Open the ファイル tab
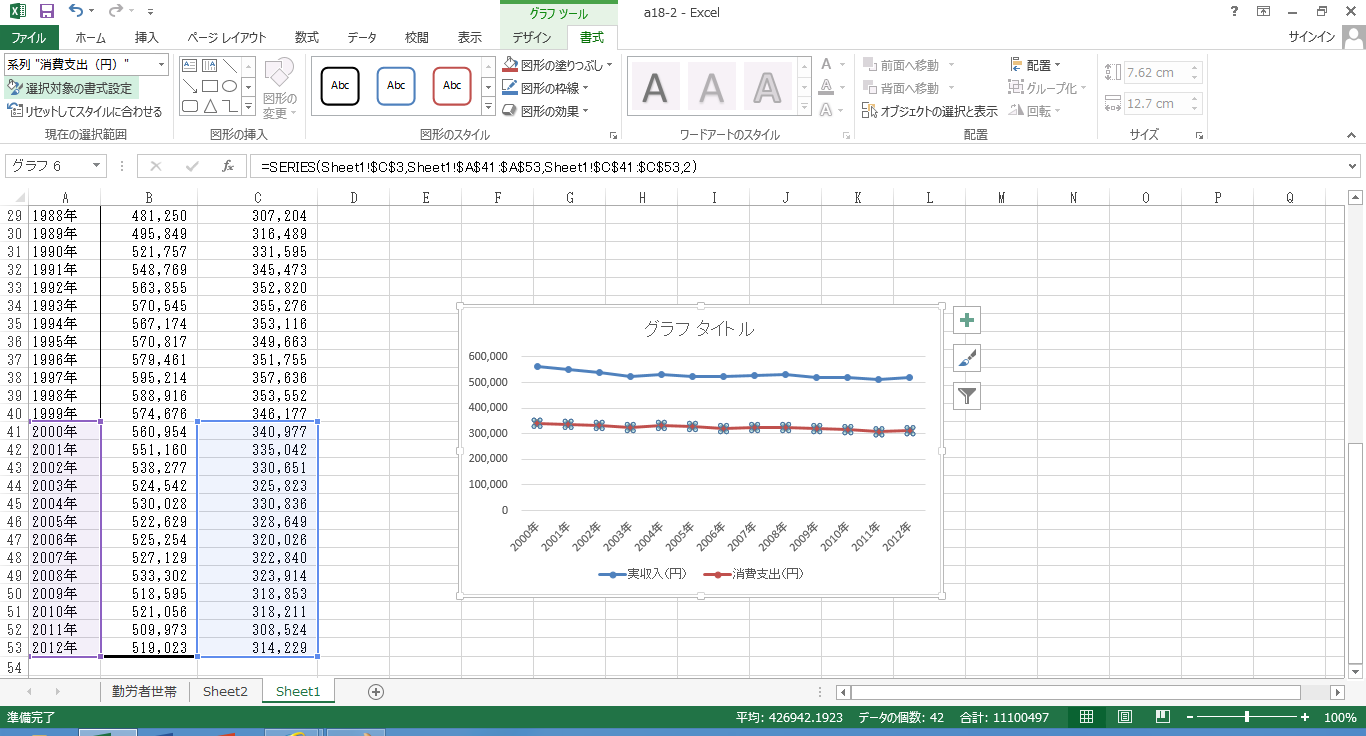Screen dimensions: 1366x736 [x=29, y=38]
